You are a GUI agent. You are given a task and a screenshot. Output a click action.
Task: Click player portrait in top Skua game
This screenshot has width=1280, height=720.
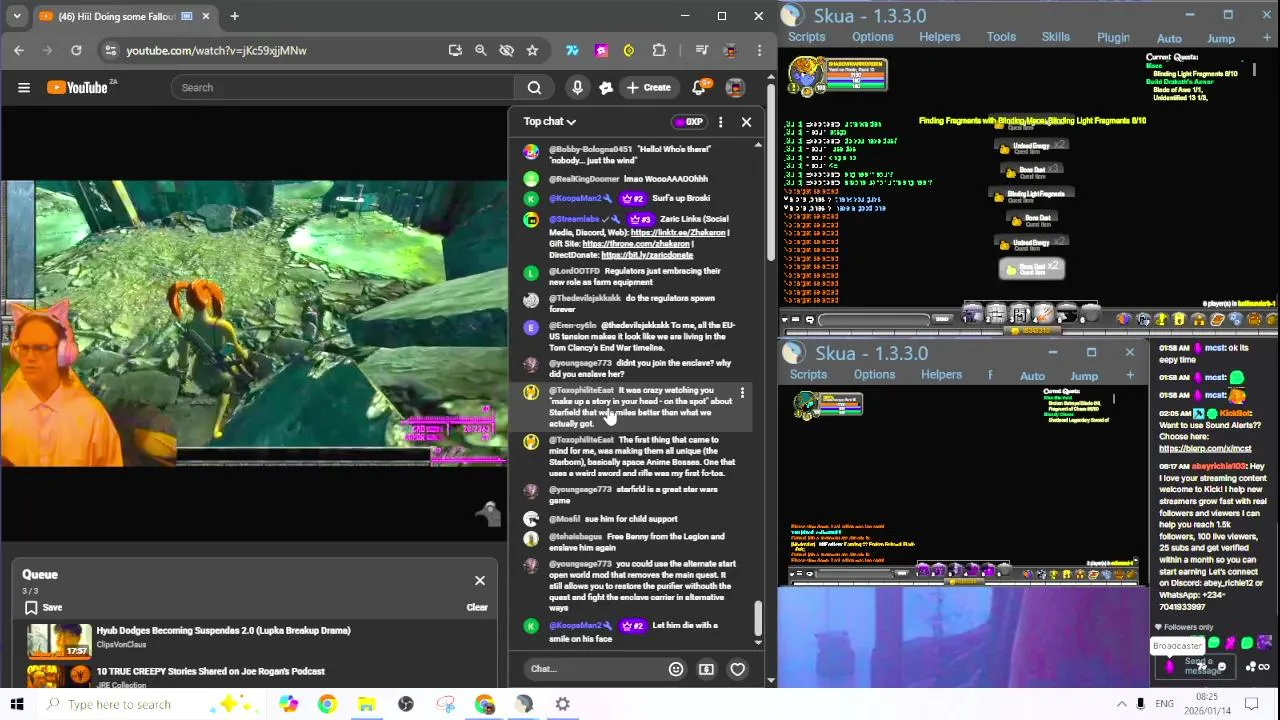tap(806, 72)
